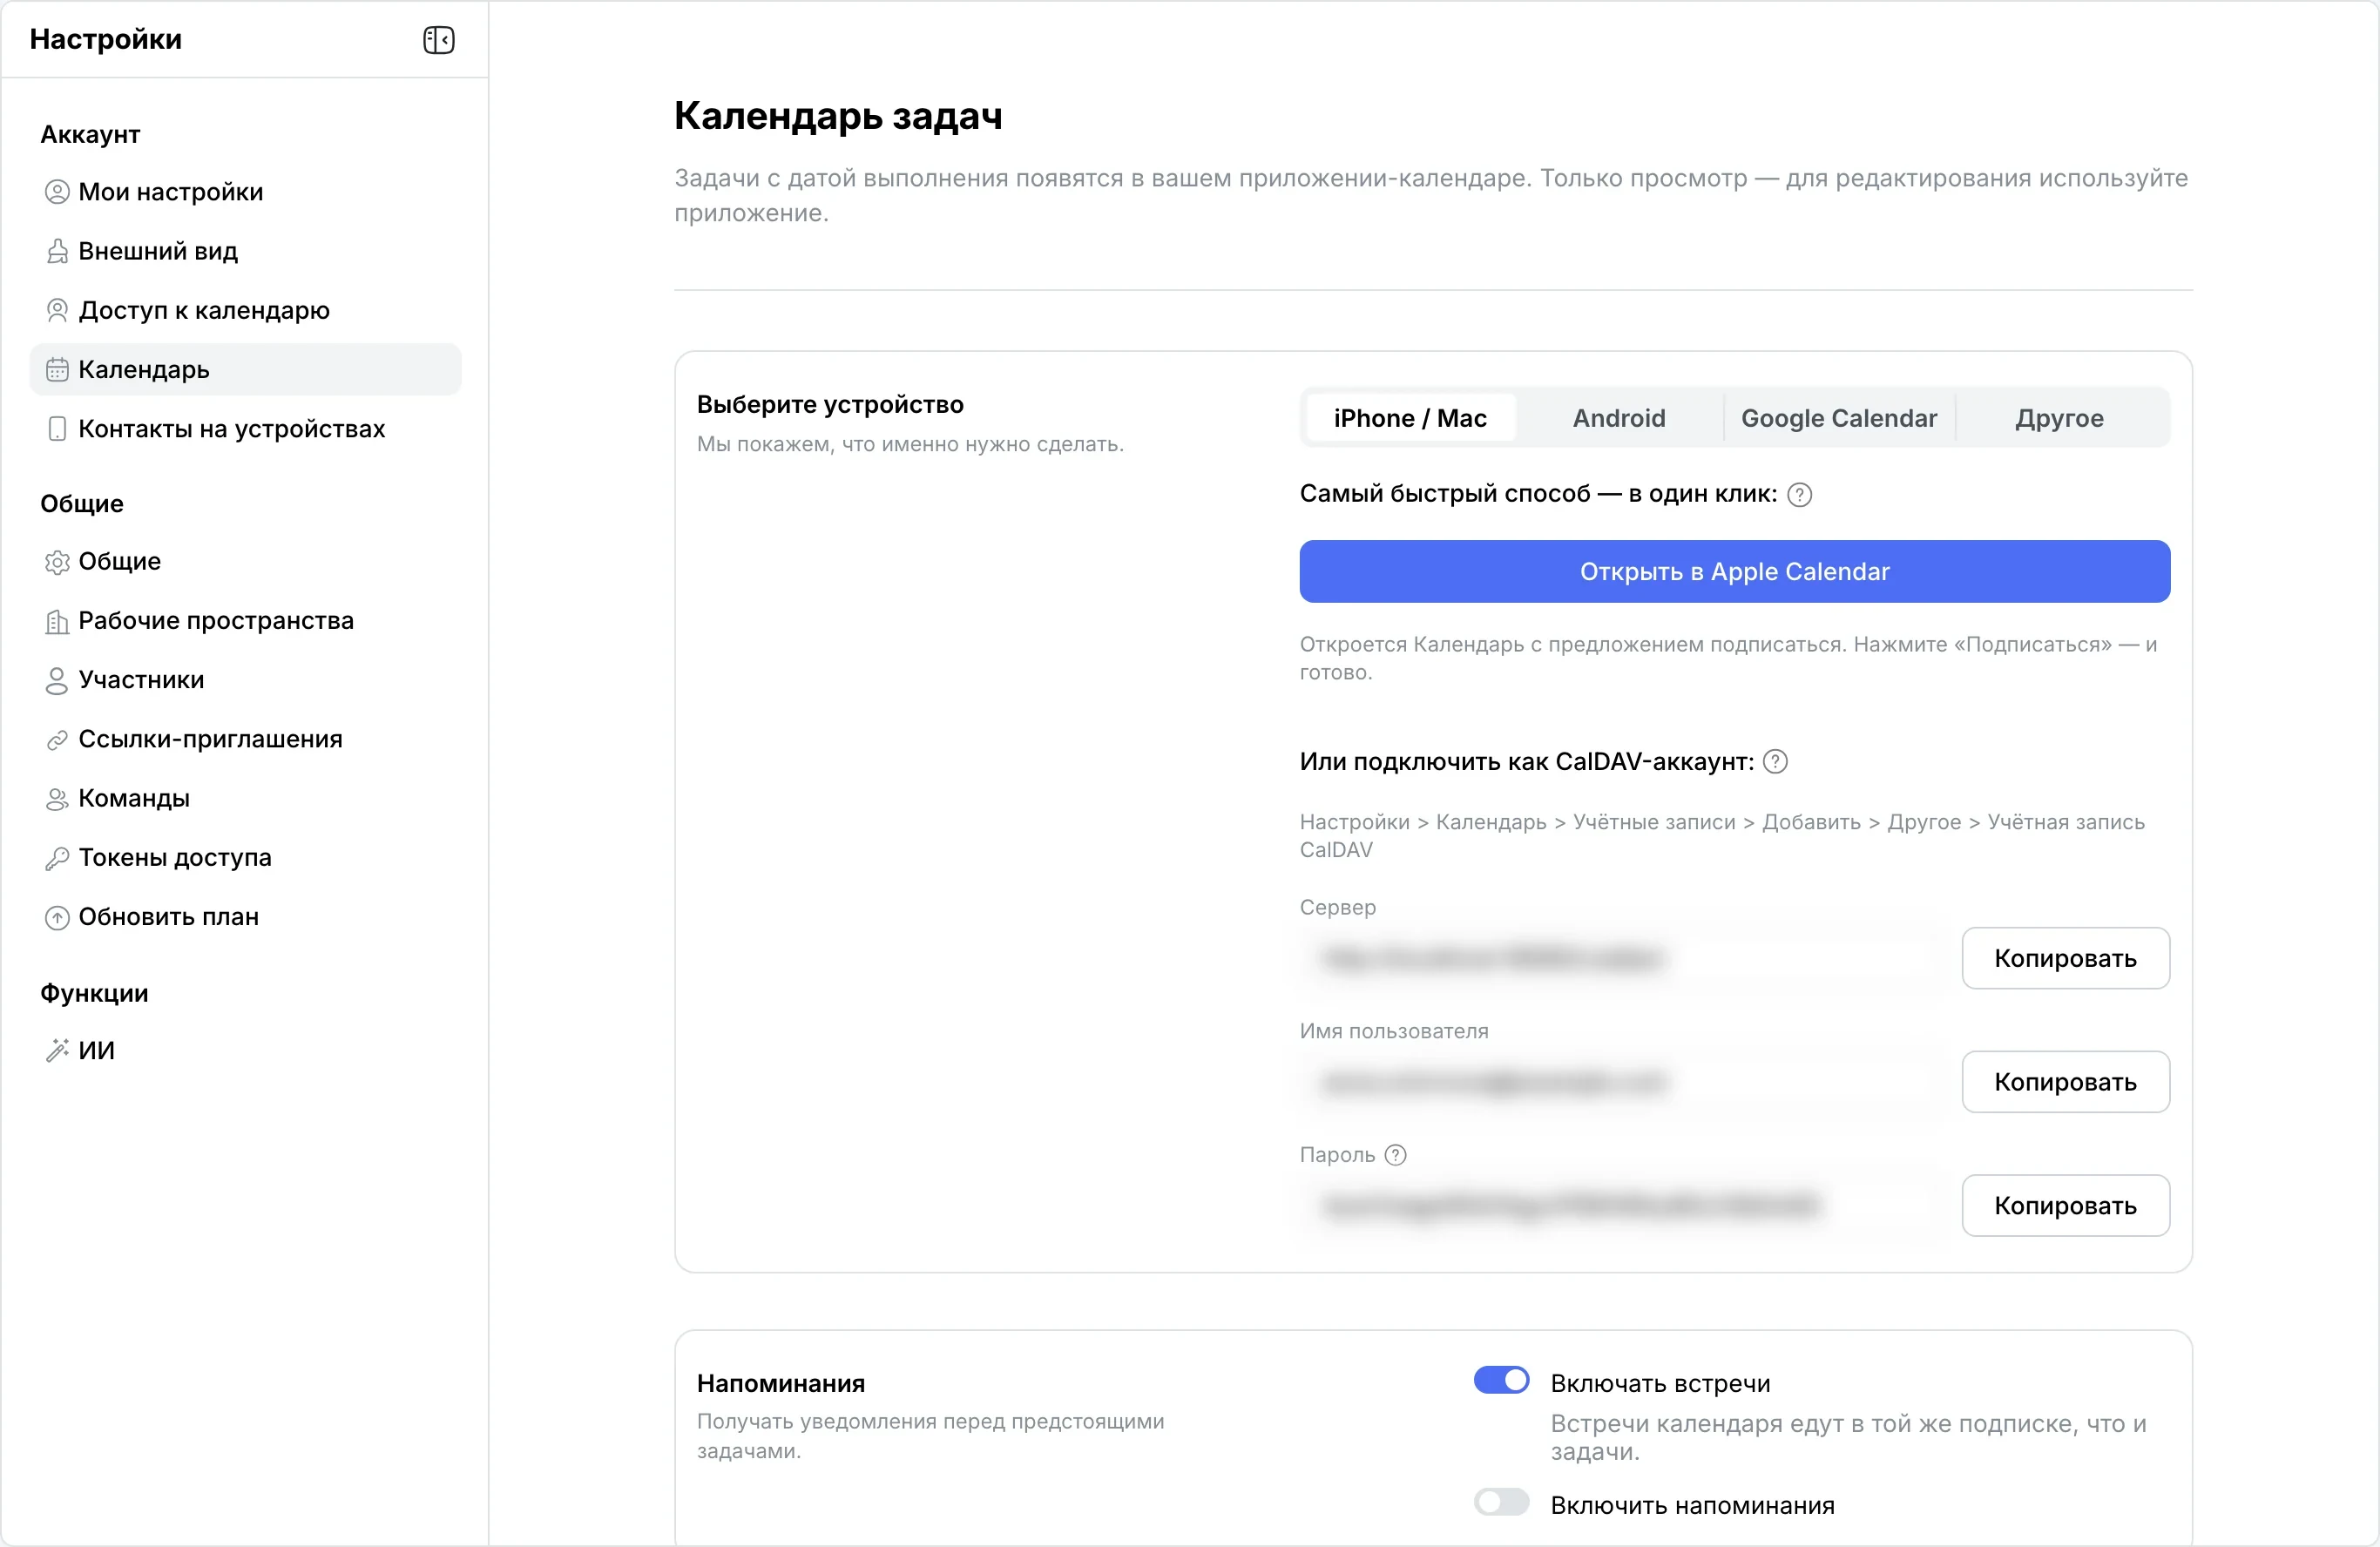Go to Рабочие пространства settings
Viewport: 2380px width, 1547px height.
click(x=246, y=621)
